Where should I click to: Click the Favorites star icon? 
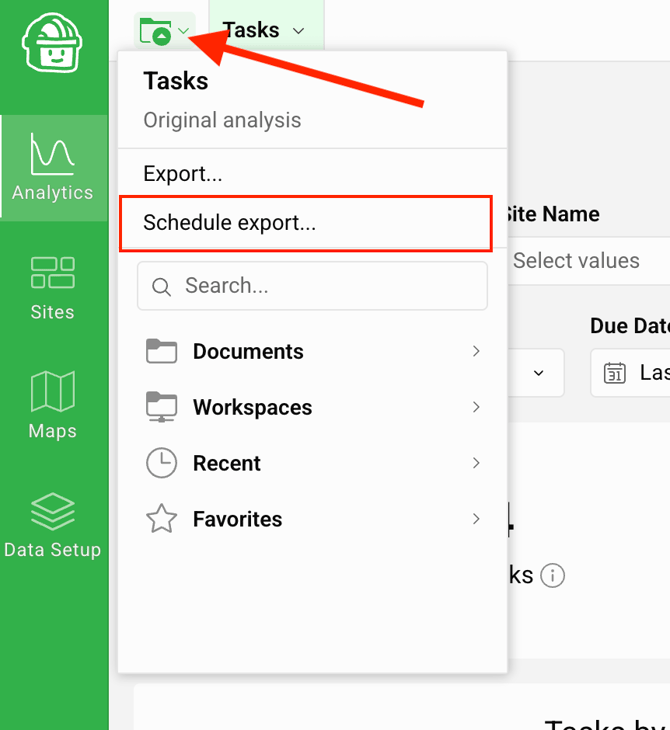(x=161, y=519)
